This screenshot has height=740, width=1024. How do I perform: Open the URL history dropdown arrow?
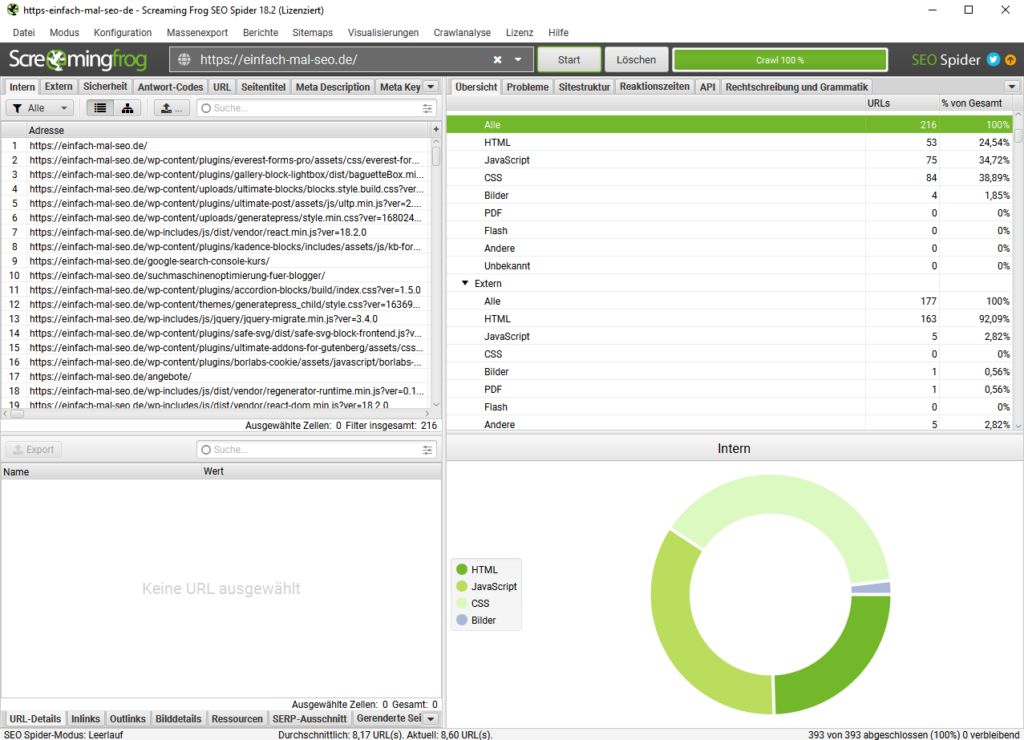tap(518, 59)
